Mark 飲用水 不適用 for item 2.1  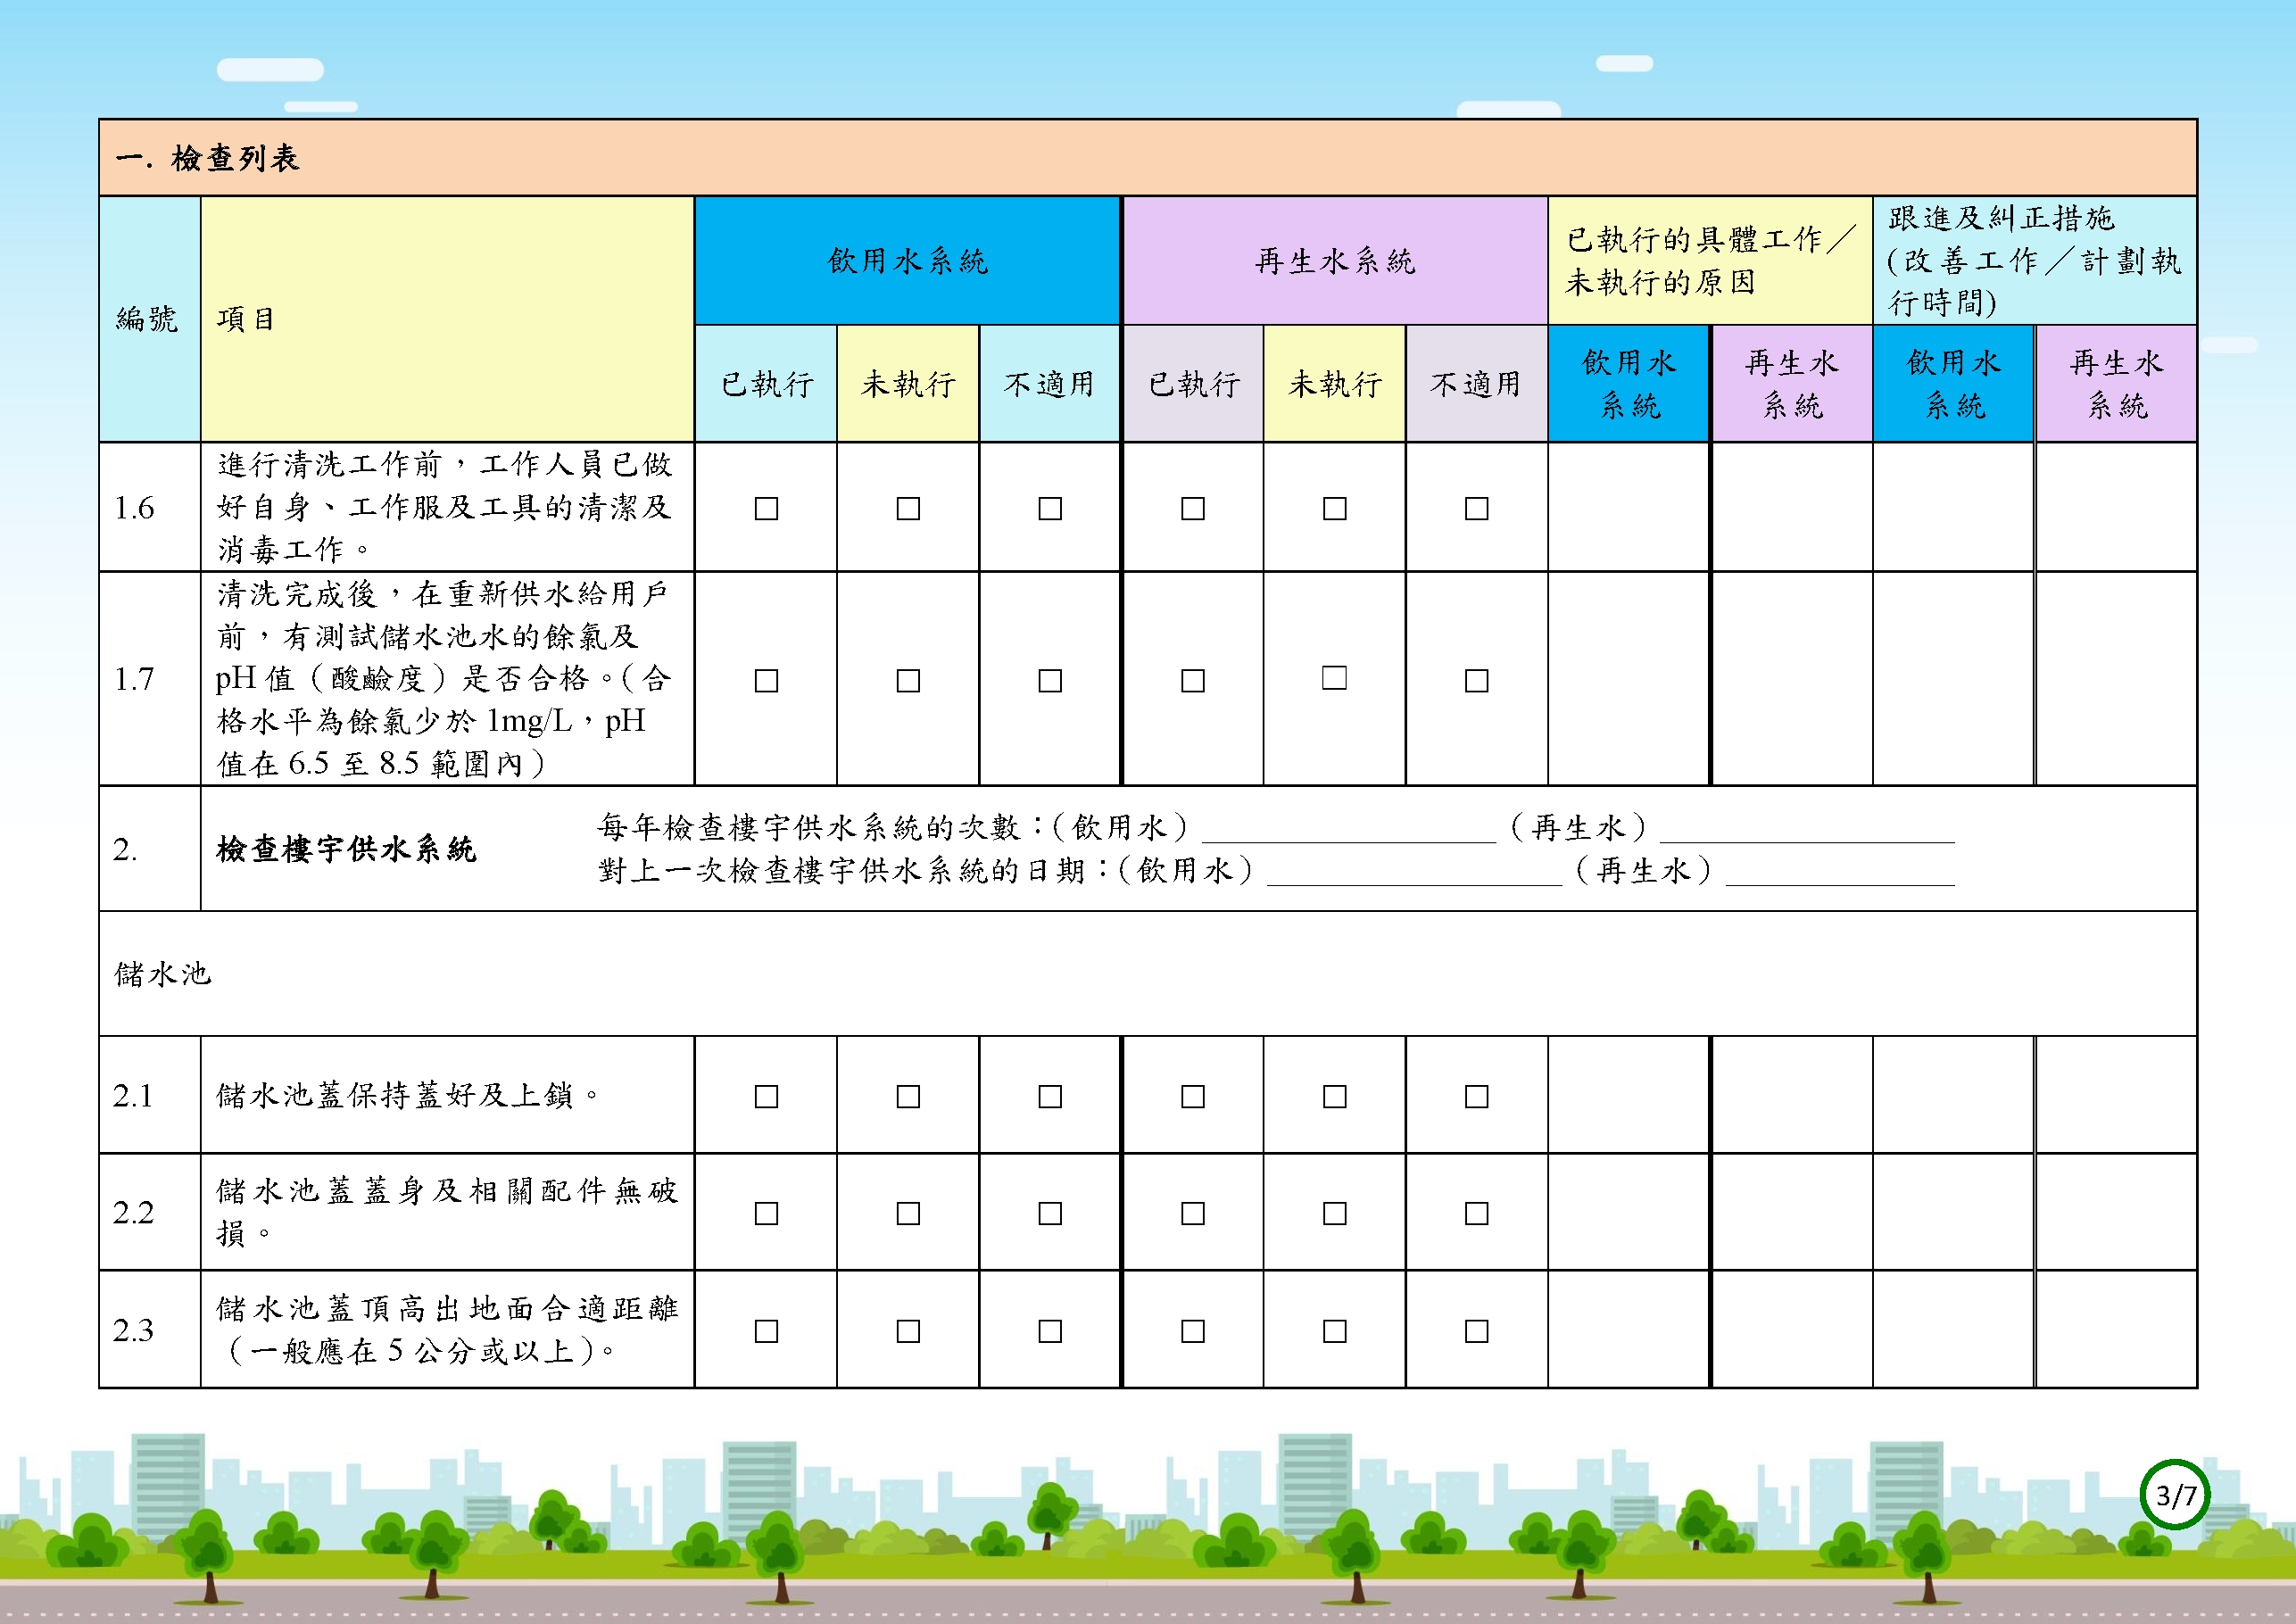1050,1096
